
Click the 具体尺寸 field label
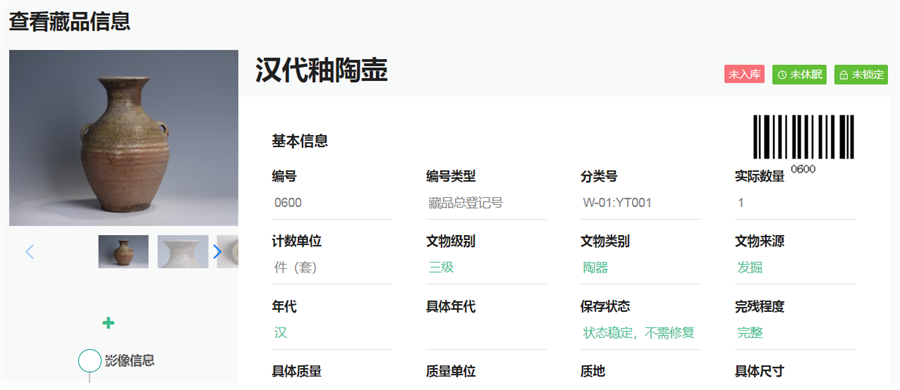click(759, 372)
